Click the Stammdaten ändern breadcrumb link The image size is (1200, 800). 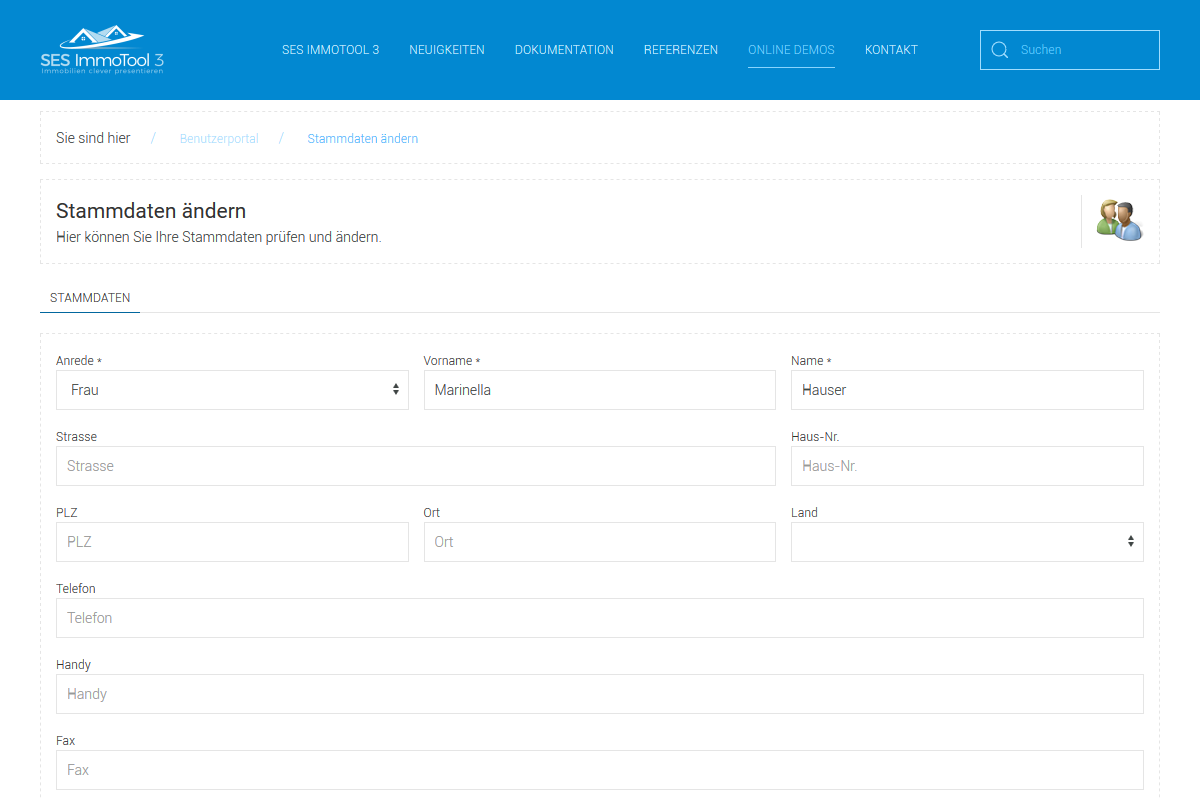[x=362, y=139]
